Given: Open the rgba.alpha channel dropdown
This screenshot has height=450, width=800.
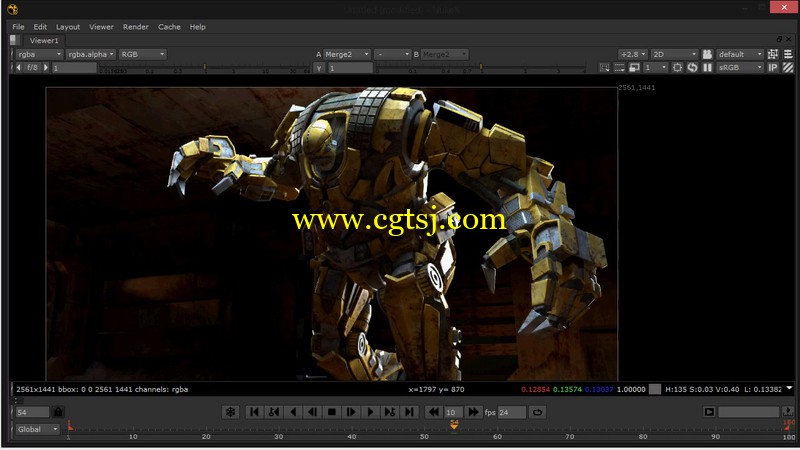Looking at the screenshot, I should (90, 54).
